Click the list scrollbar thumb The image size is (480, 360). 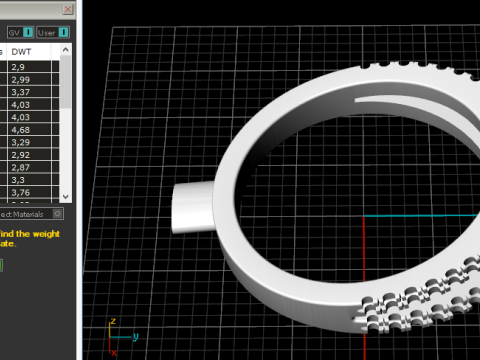(66, 82)
